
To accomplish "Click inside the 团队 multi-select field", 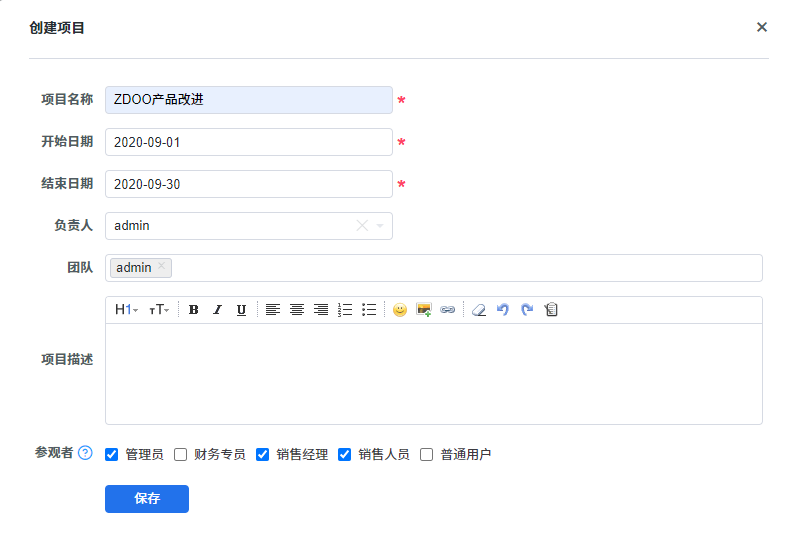I will click(434, 268).
